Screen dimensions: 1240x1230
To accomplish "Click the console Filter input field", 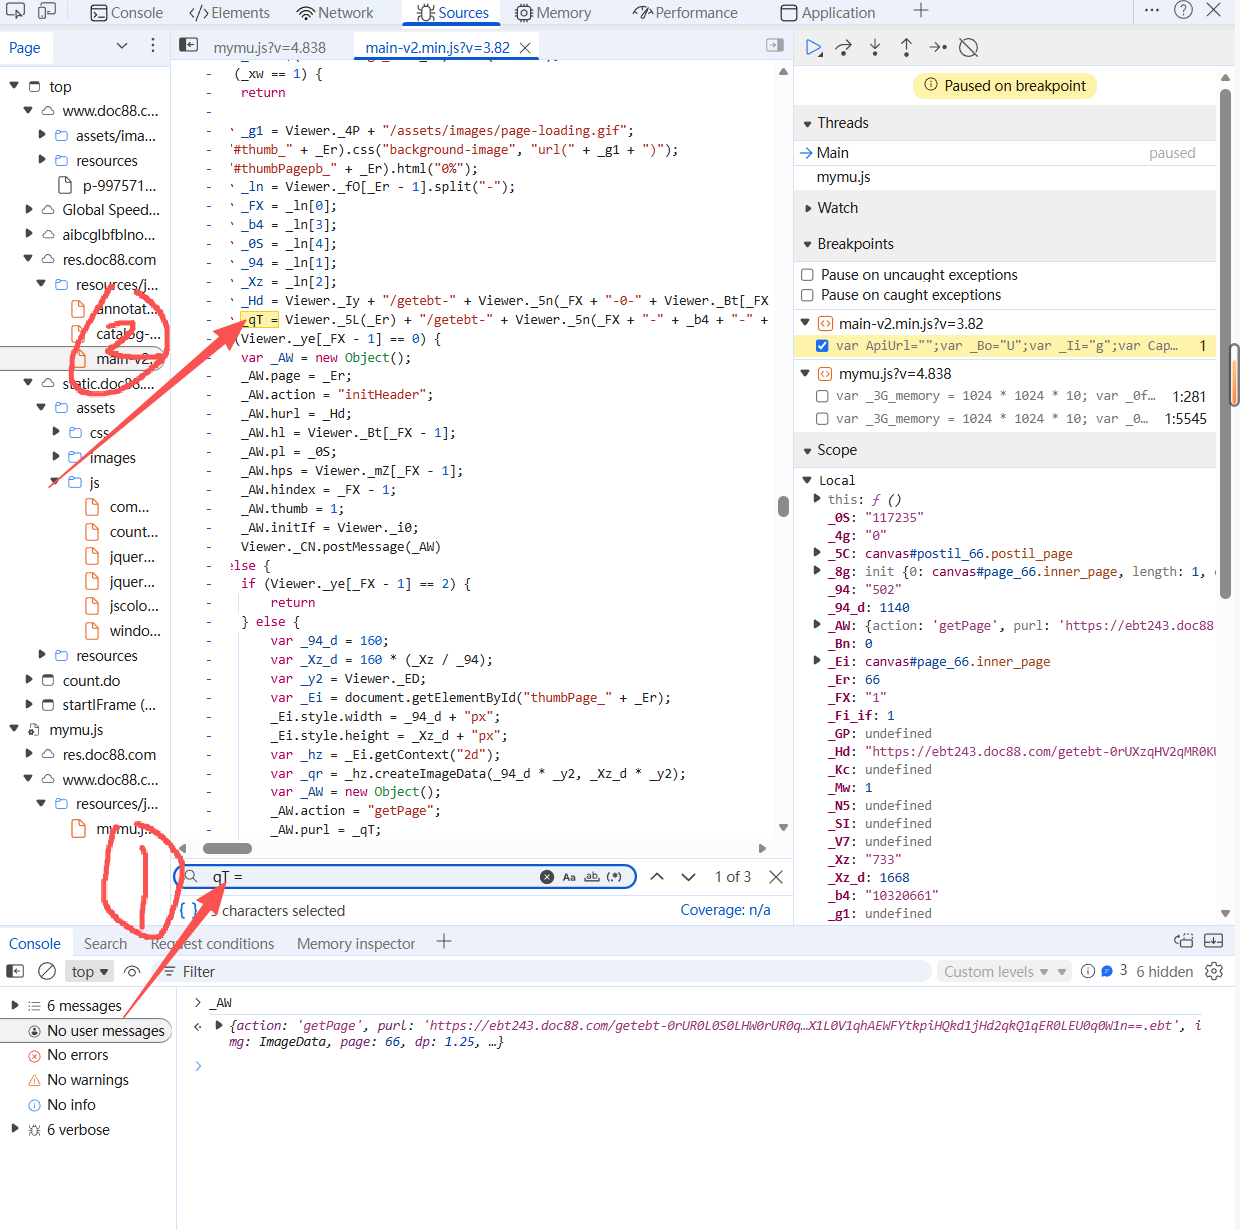I will pos(550,971).
